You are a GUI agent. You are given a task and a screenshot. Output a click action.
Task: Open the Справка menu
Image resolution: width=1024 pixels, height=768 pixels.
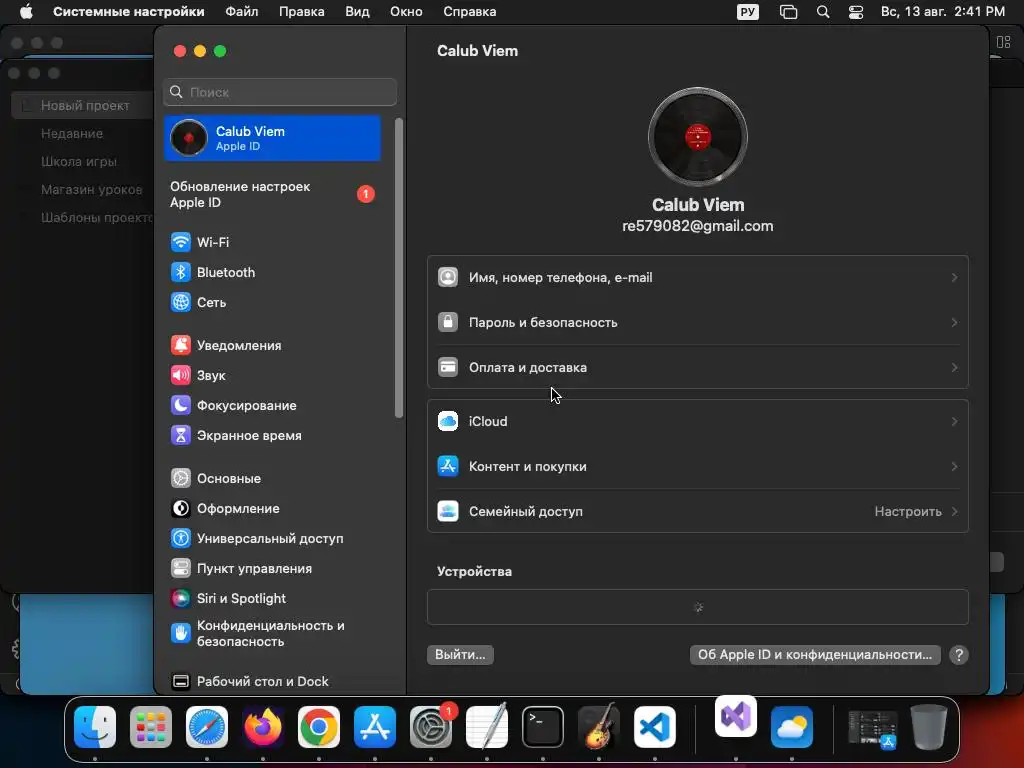470,12
